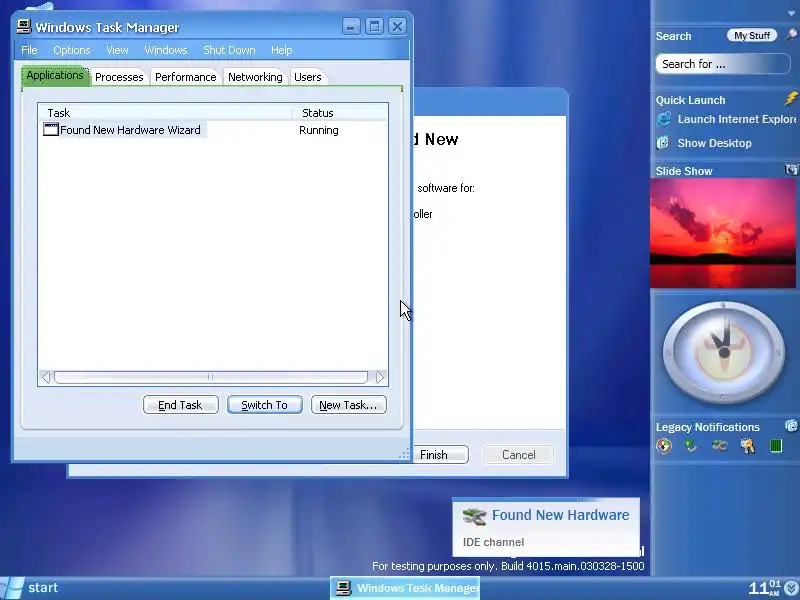Open the sidebar options arrow at top
This screenshot has height=600, width=800.
point(791,14)
